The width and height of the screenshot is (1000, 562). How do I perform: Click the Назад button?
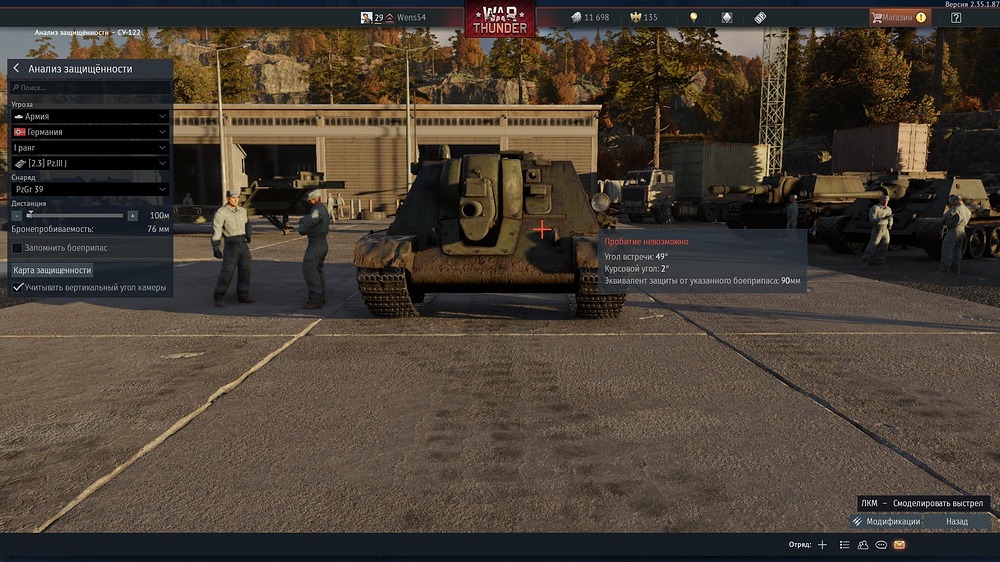[957, 521]
